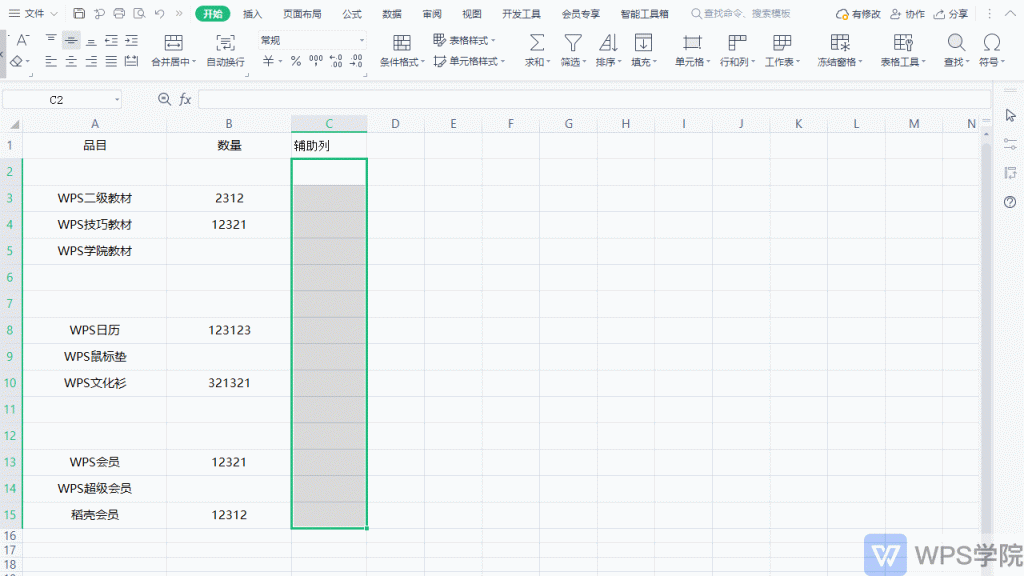
Task: Click the ￥ currency format icon
Action: [x=268, y=61]
